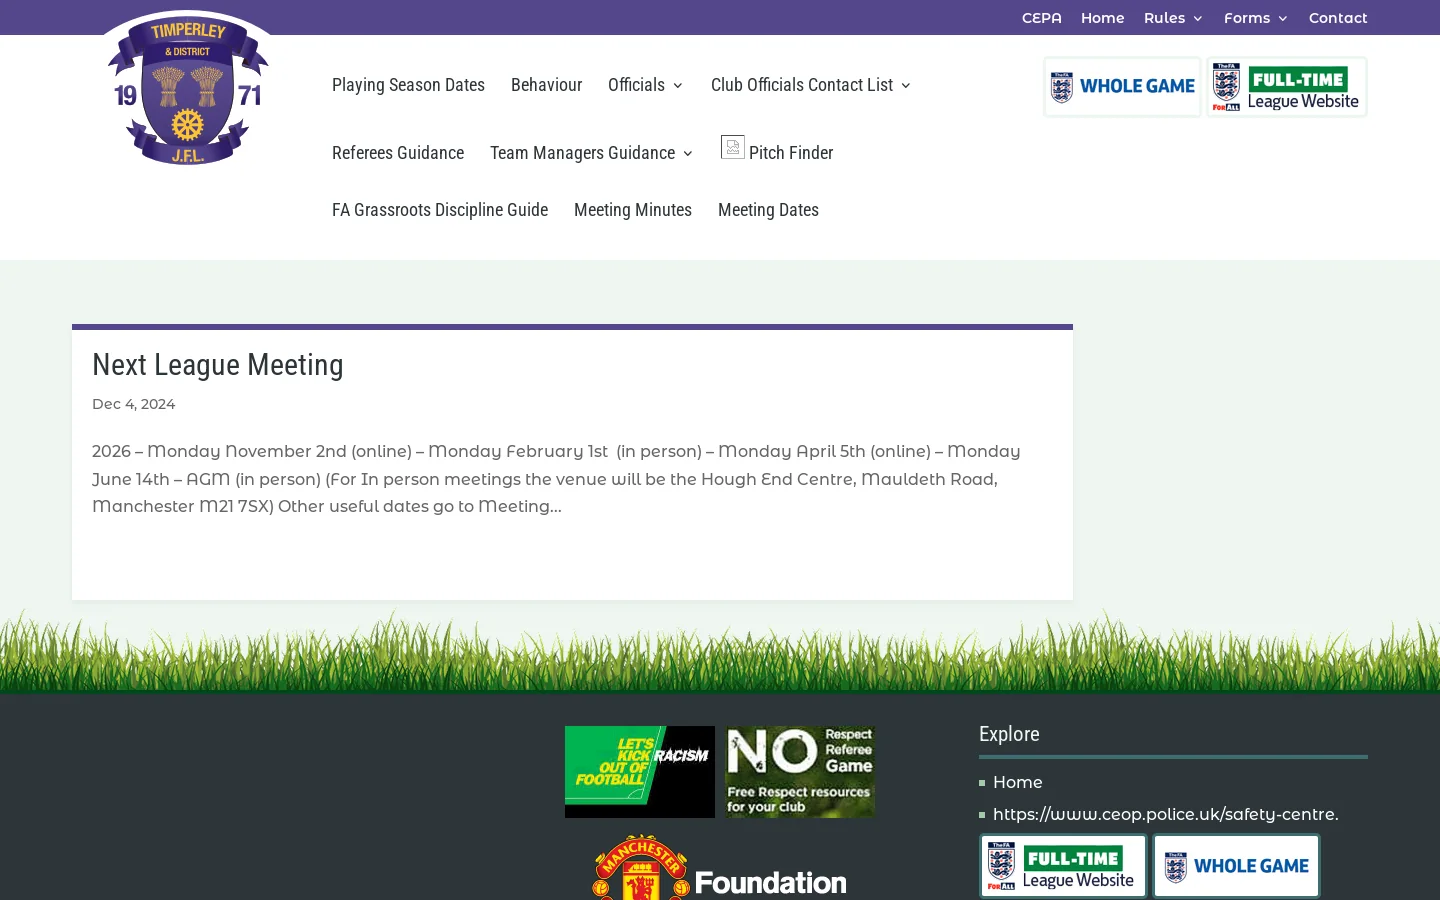Click the Dec 4, 2024 post date
Image resolution: width=1440 pixels, height=900 pixels.
point(134,404)
